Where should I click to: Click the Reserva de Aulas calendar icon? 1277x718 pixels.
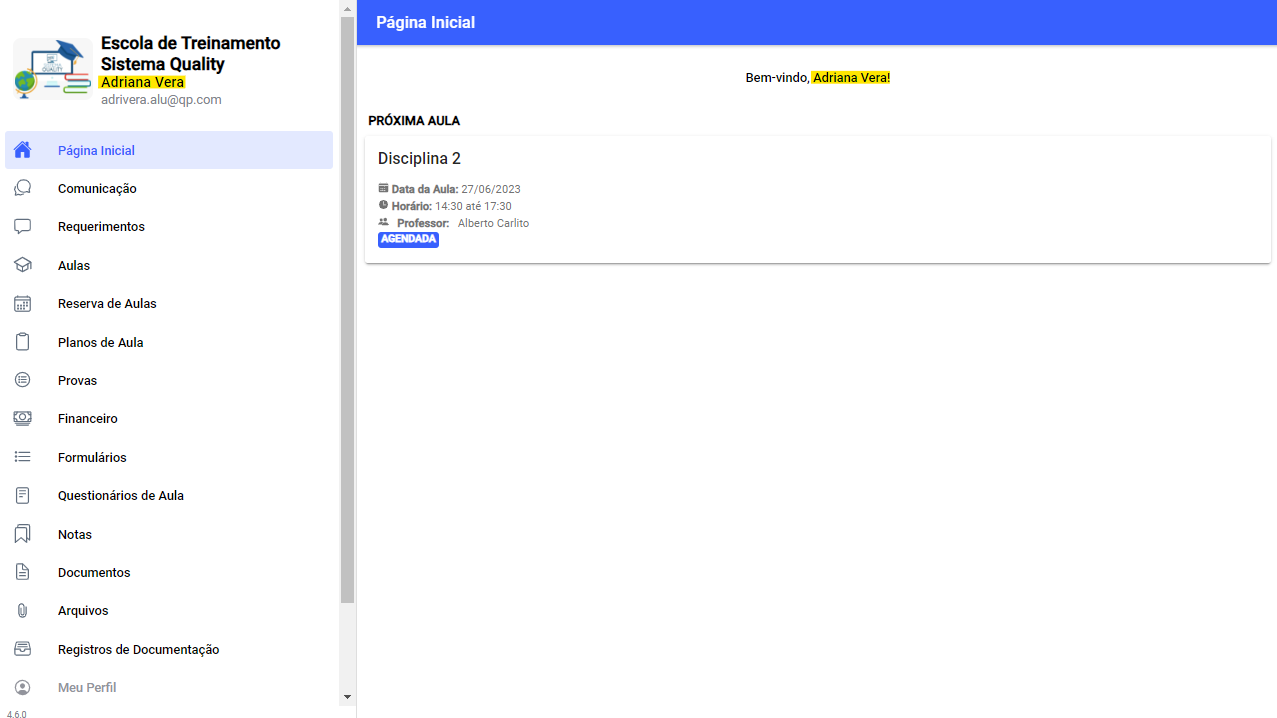click(x=22, y=304)
